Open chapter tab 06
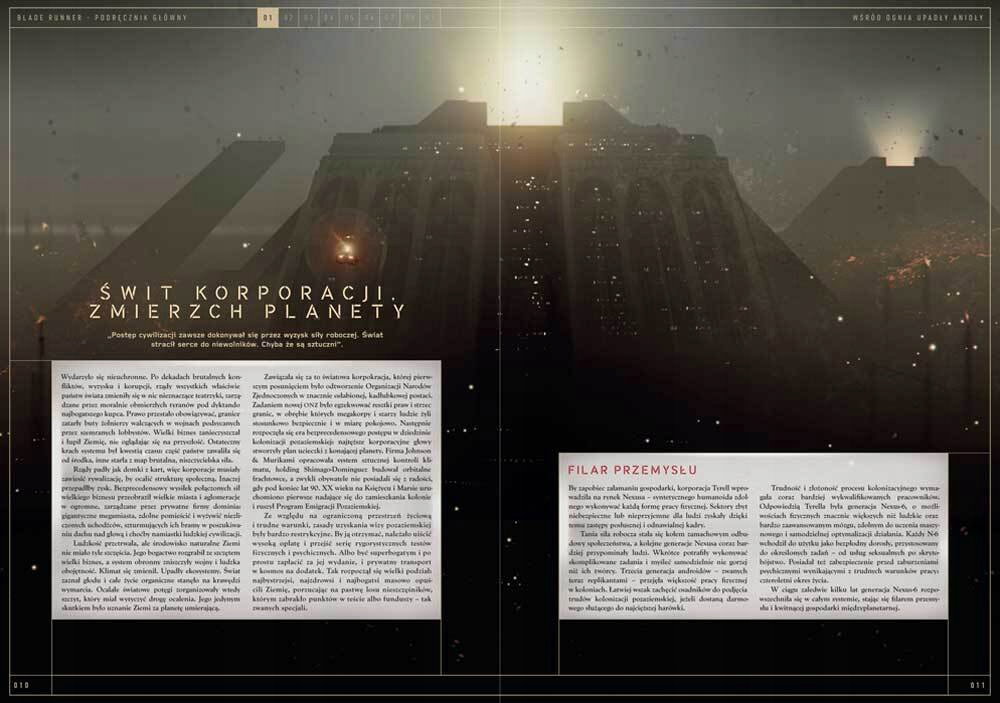The image size is (1000, 703). pos(369,18)
